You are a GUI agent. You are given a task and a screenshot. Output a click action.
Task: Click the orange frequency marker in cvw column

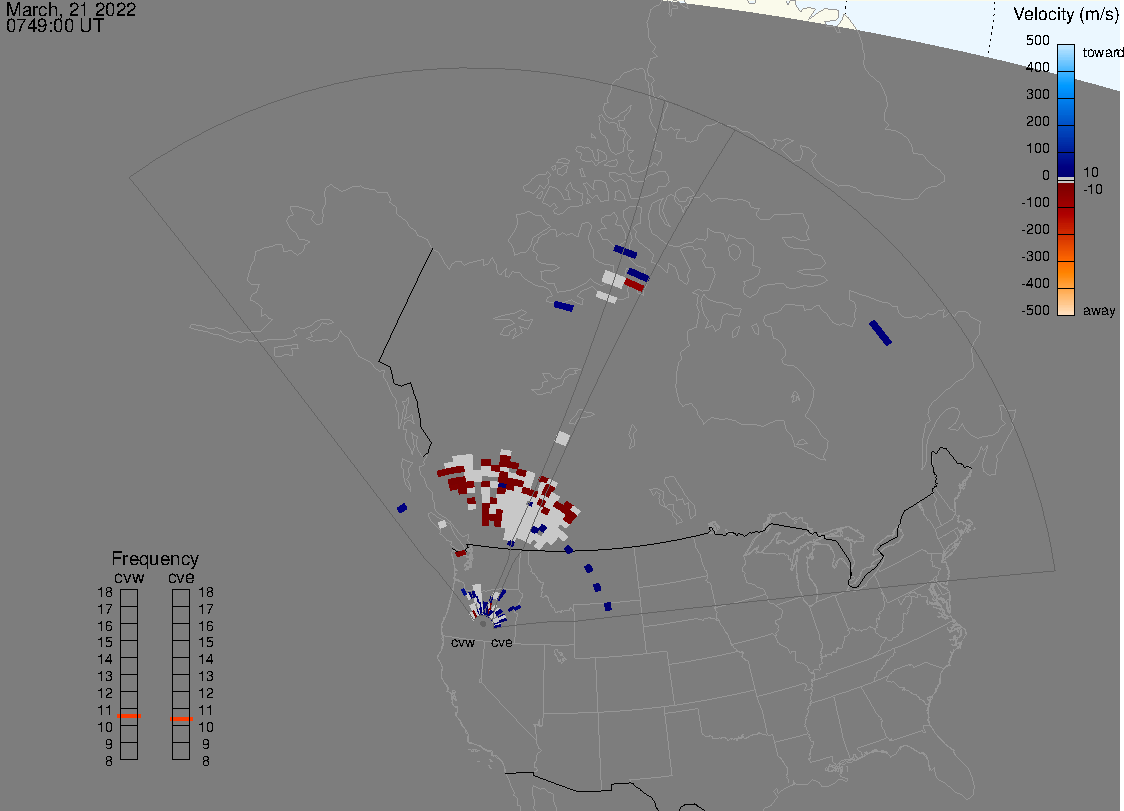[129, 716]
